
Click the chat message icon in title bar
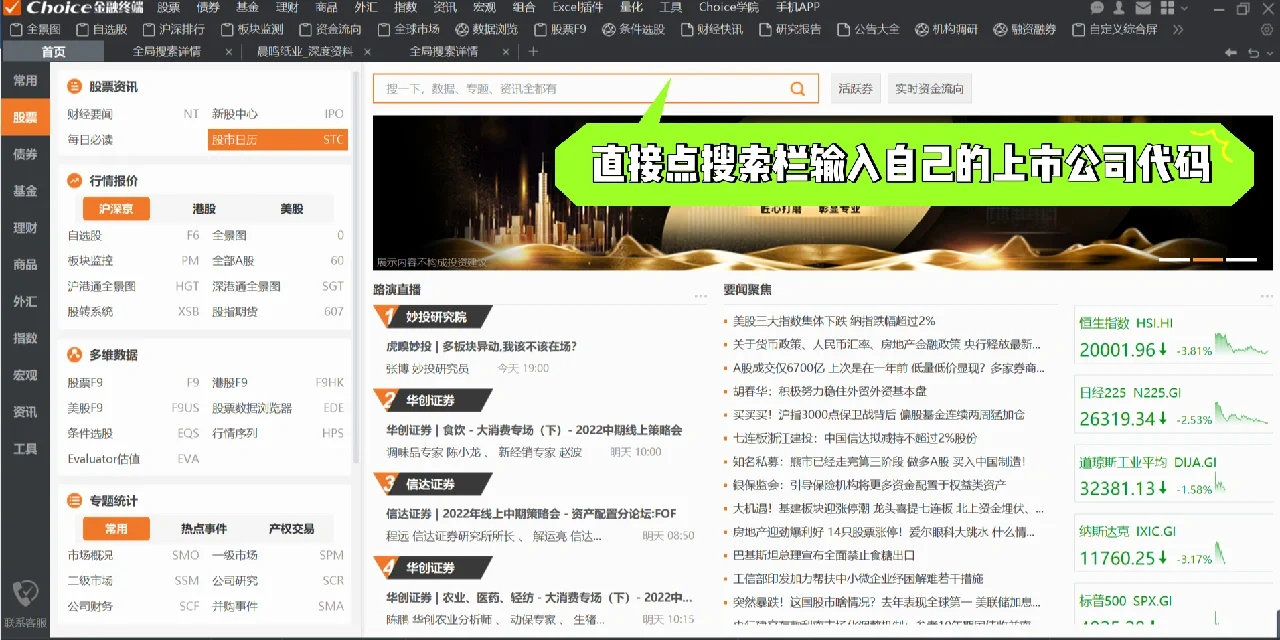1097,8
